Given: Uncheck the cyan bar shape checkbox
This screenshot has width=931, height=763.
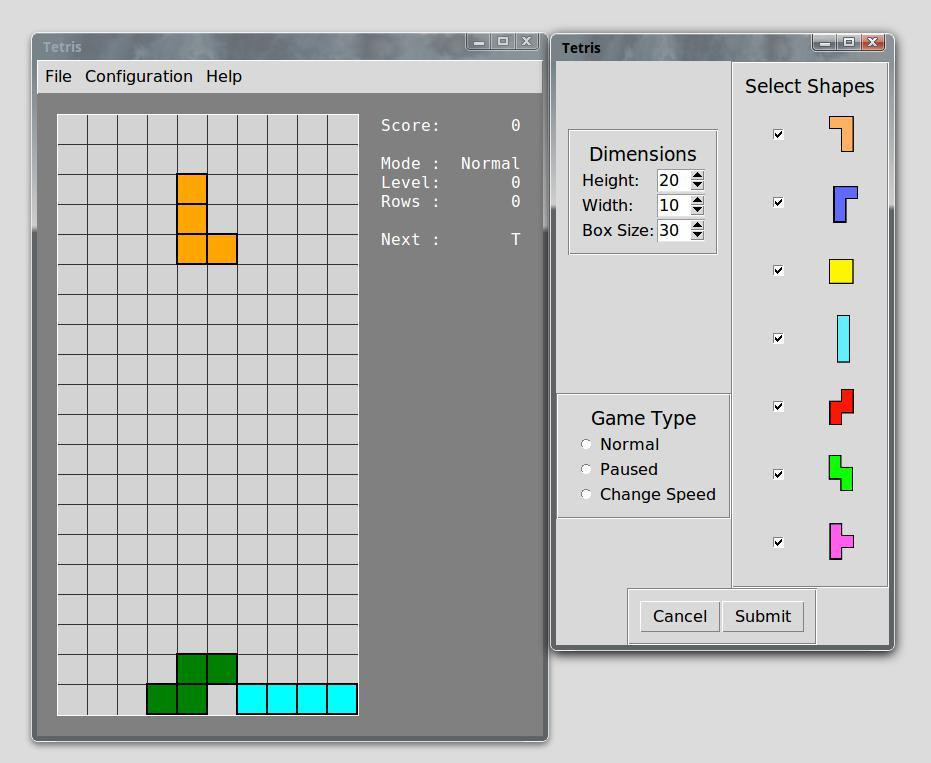Looking at the screenshot, I should [x=778, y=338].
